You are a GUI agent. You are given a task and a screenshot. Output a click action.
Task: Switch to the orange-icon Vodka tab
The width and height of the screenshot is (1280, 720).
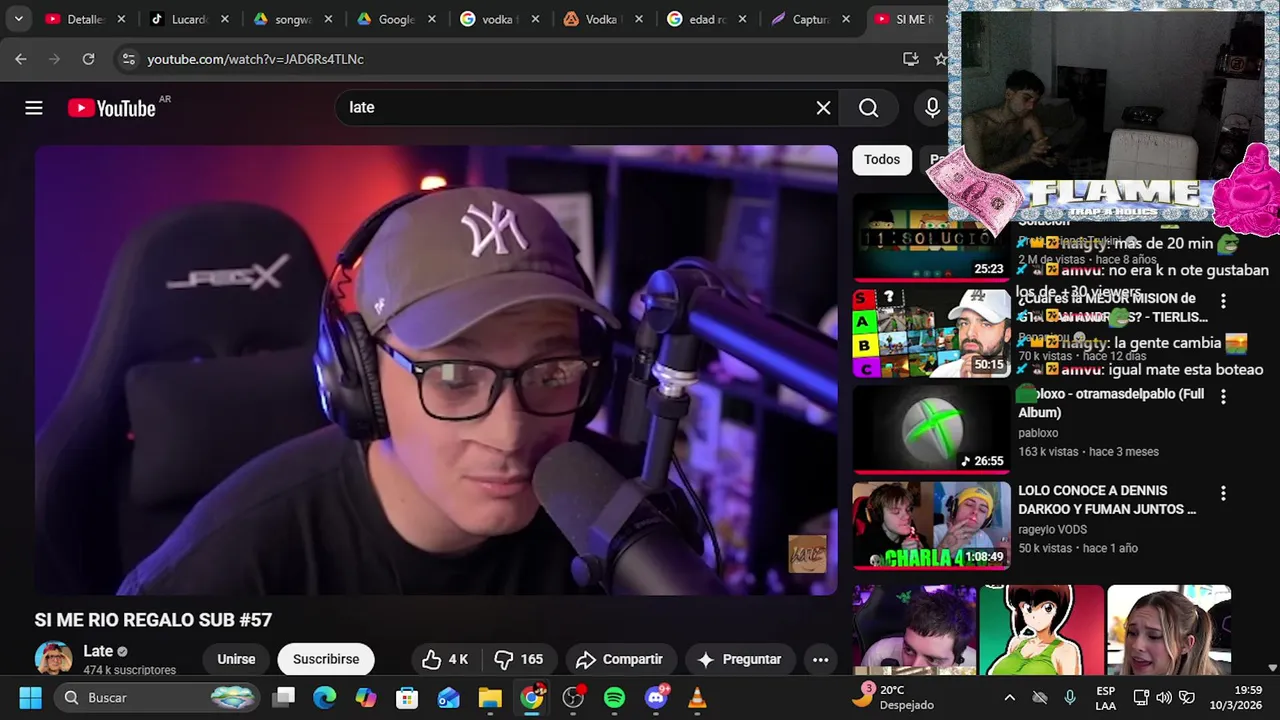601,19
